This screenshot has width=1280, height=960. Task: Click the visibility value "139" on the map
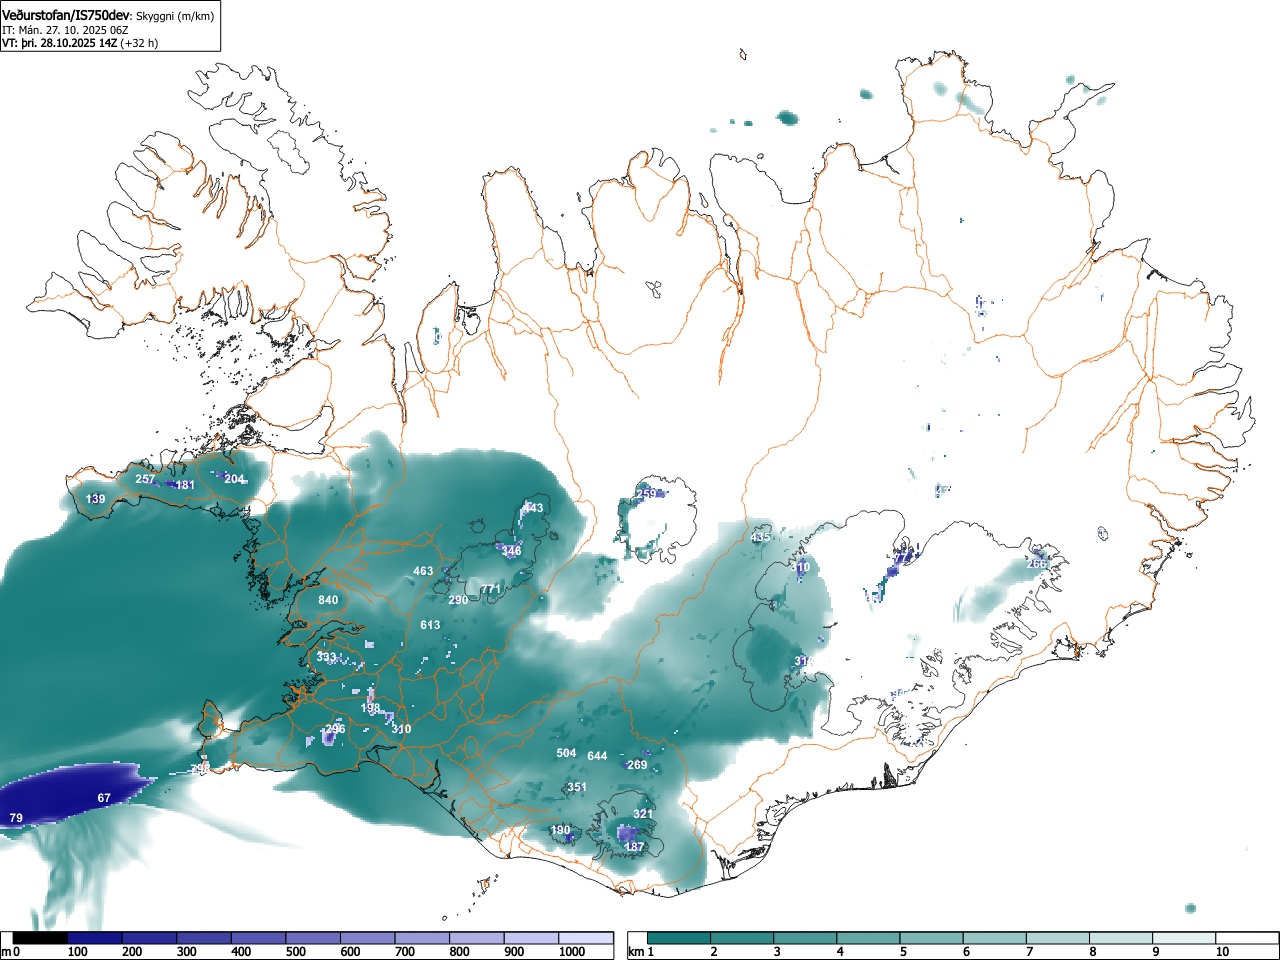pyautogui.click(x=95, y=499)
